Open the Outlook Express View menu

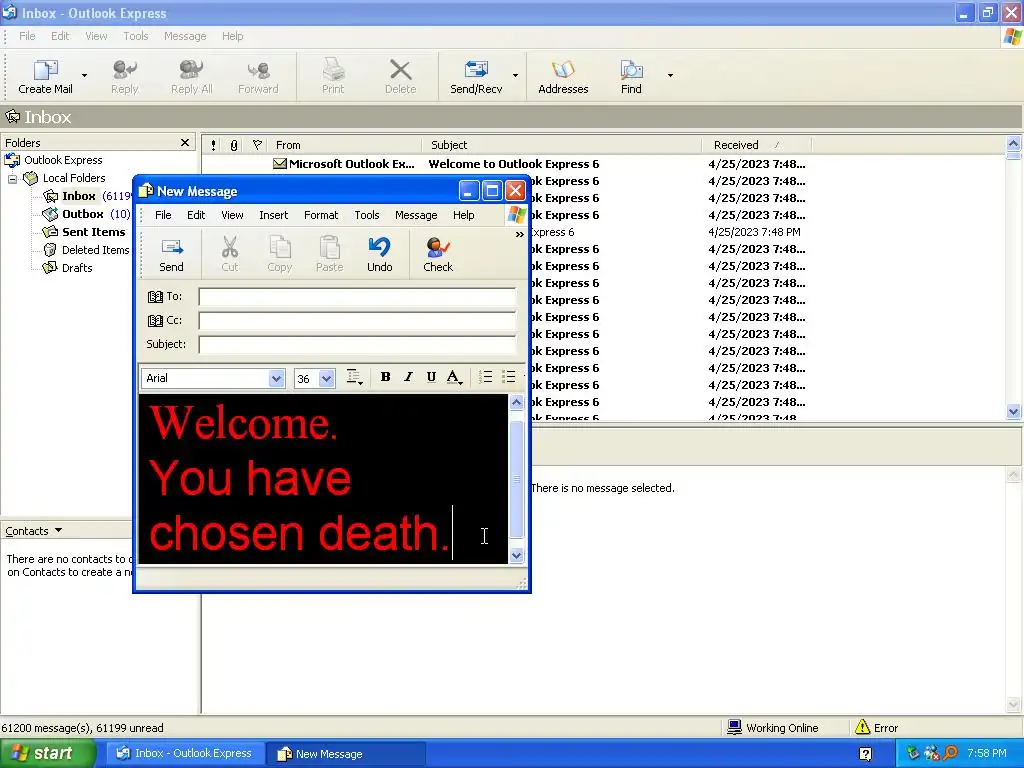(96, 36)
